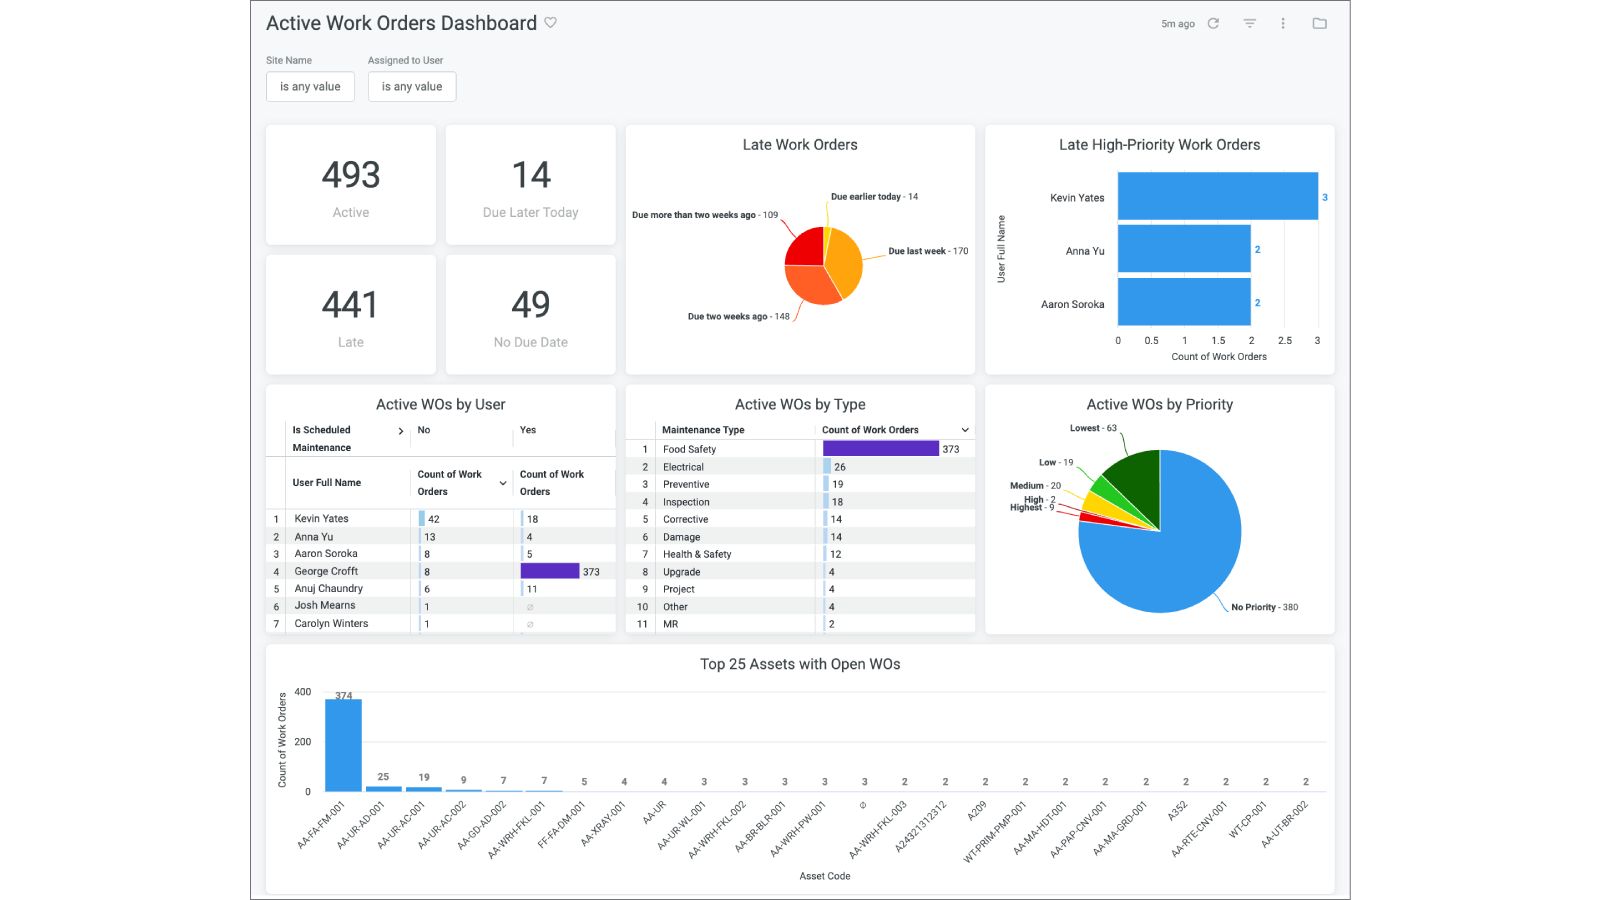Refresh the dashboard data
This screenshot has height=900, width=1600.
point(1212,23)
